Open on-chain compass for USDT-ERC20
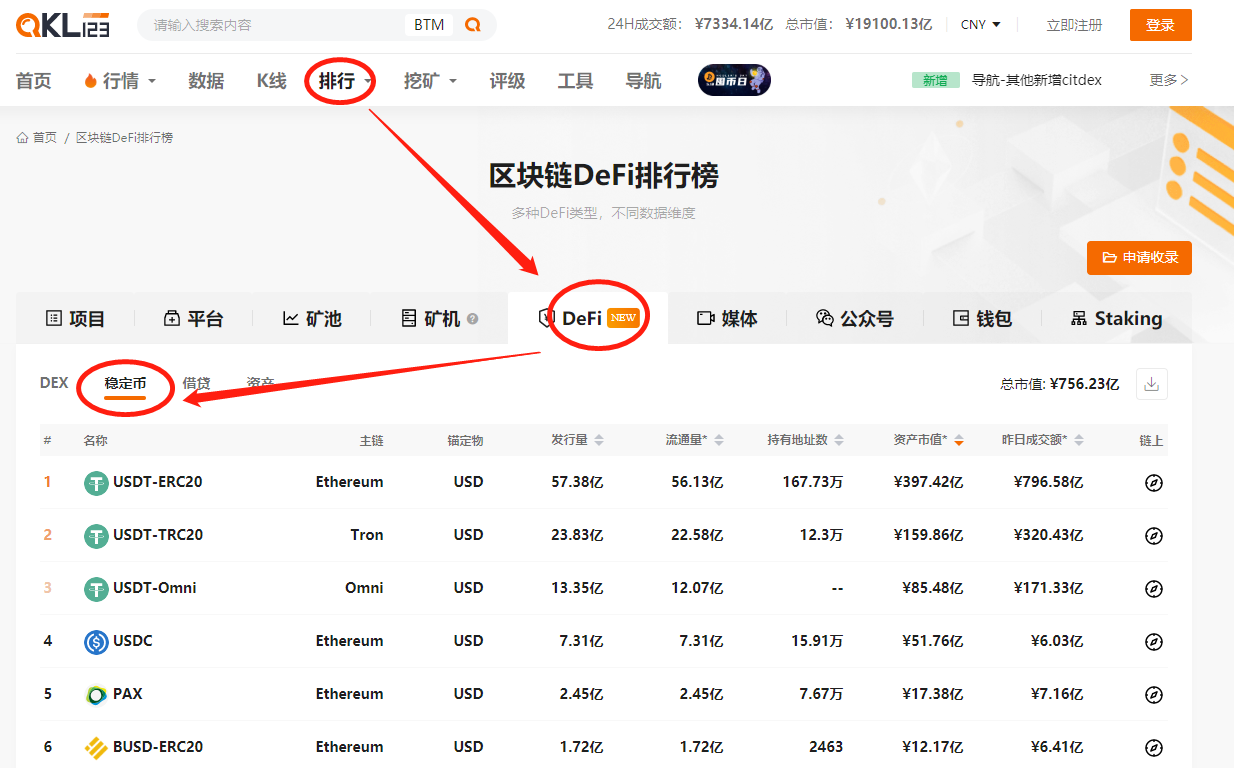 [1154, 483]
